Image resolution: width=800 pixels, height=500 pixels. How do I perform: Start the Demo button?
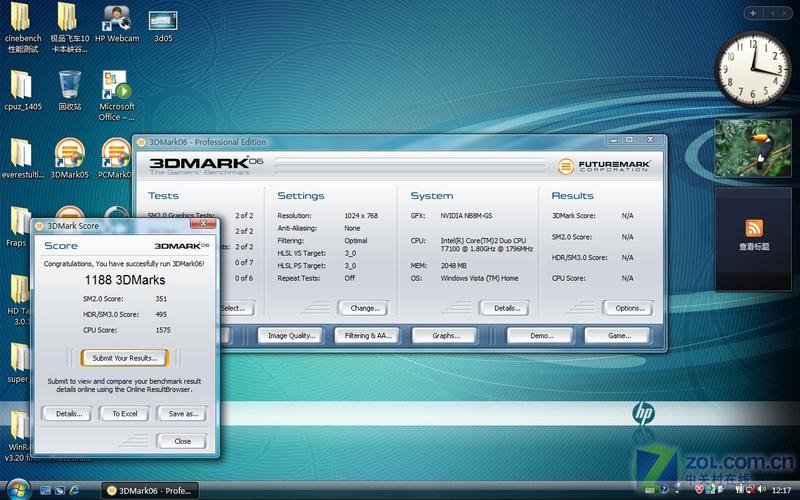click(540, 336)
